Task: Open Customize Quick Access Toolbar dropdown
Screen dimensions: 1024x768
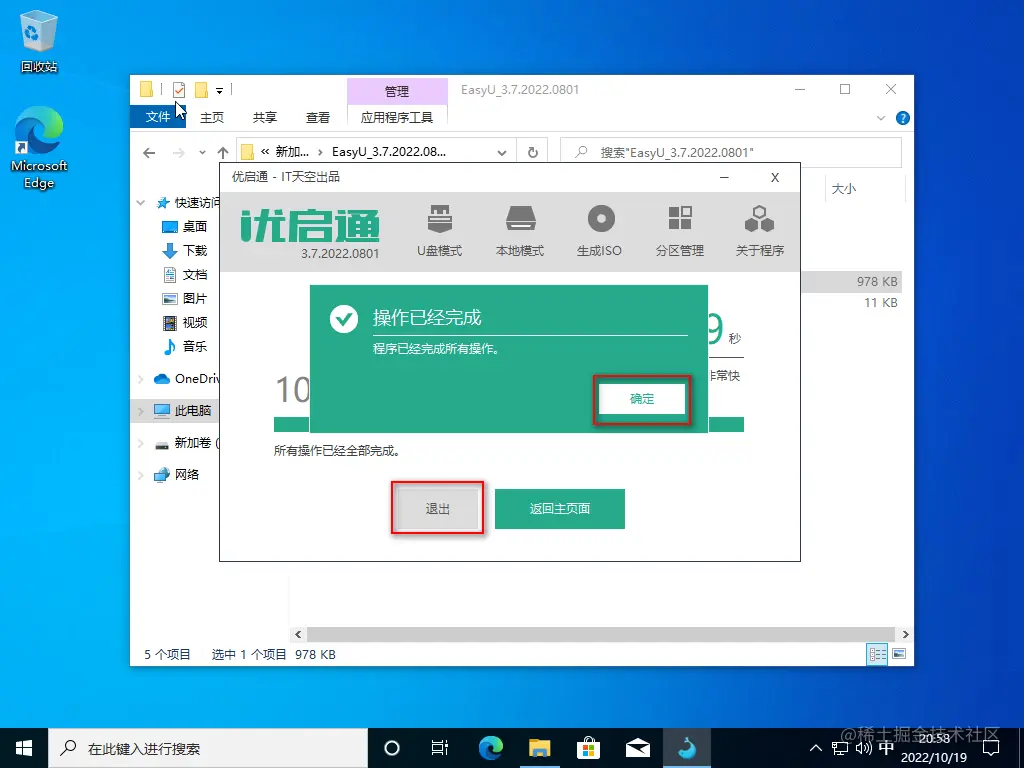Action: coord(219,90)
